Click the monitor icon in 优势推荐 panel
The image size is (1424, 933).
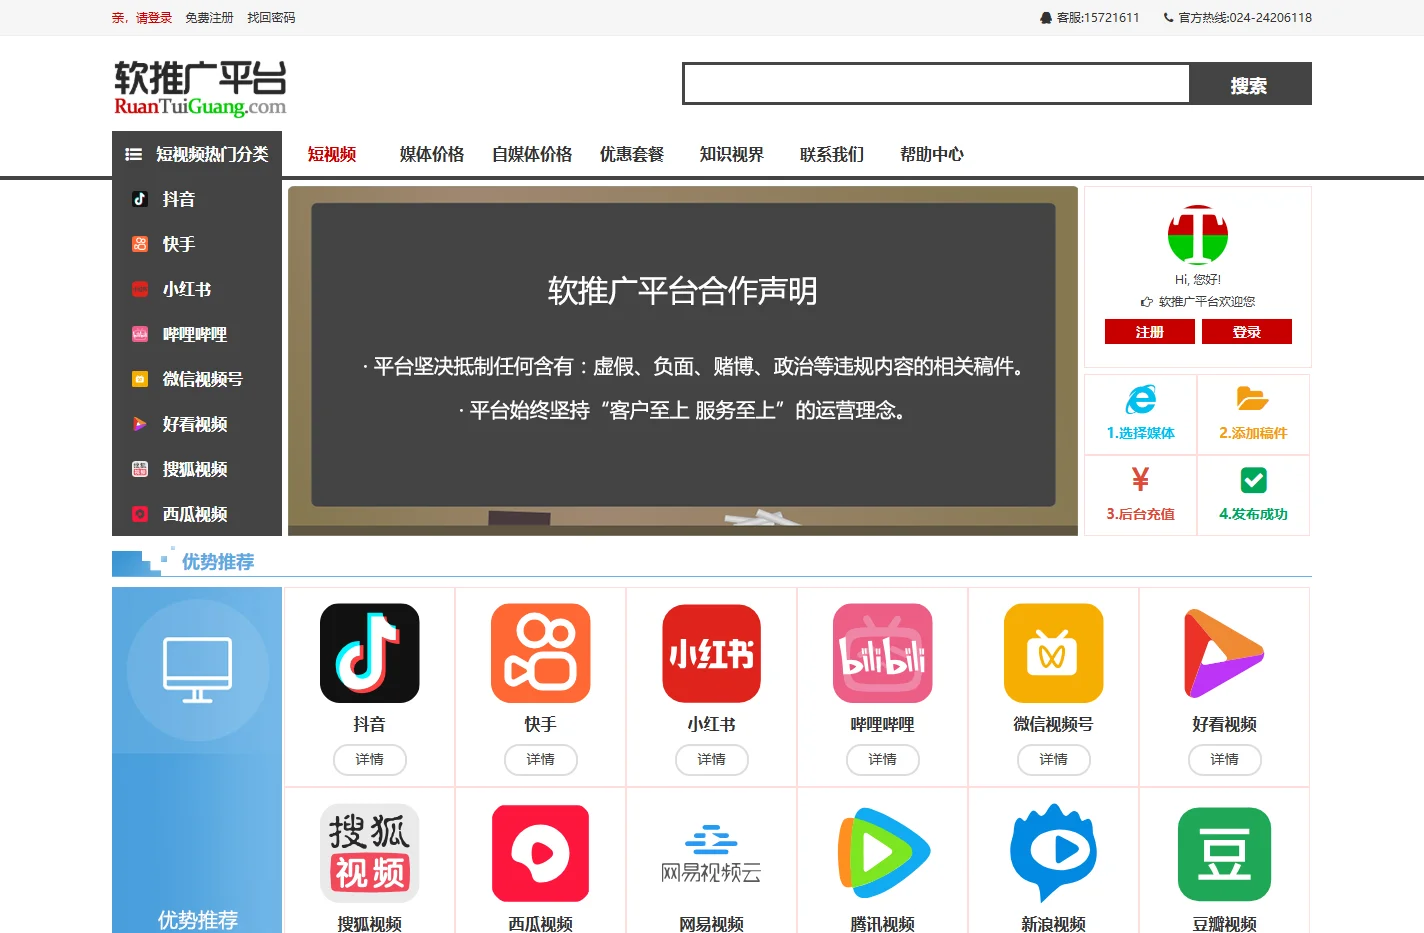pyautogui.click(x=198, y=670)
